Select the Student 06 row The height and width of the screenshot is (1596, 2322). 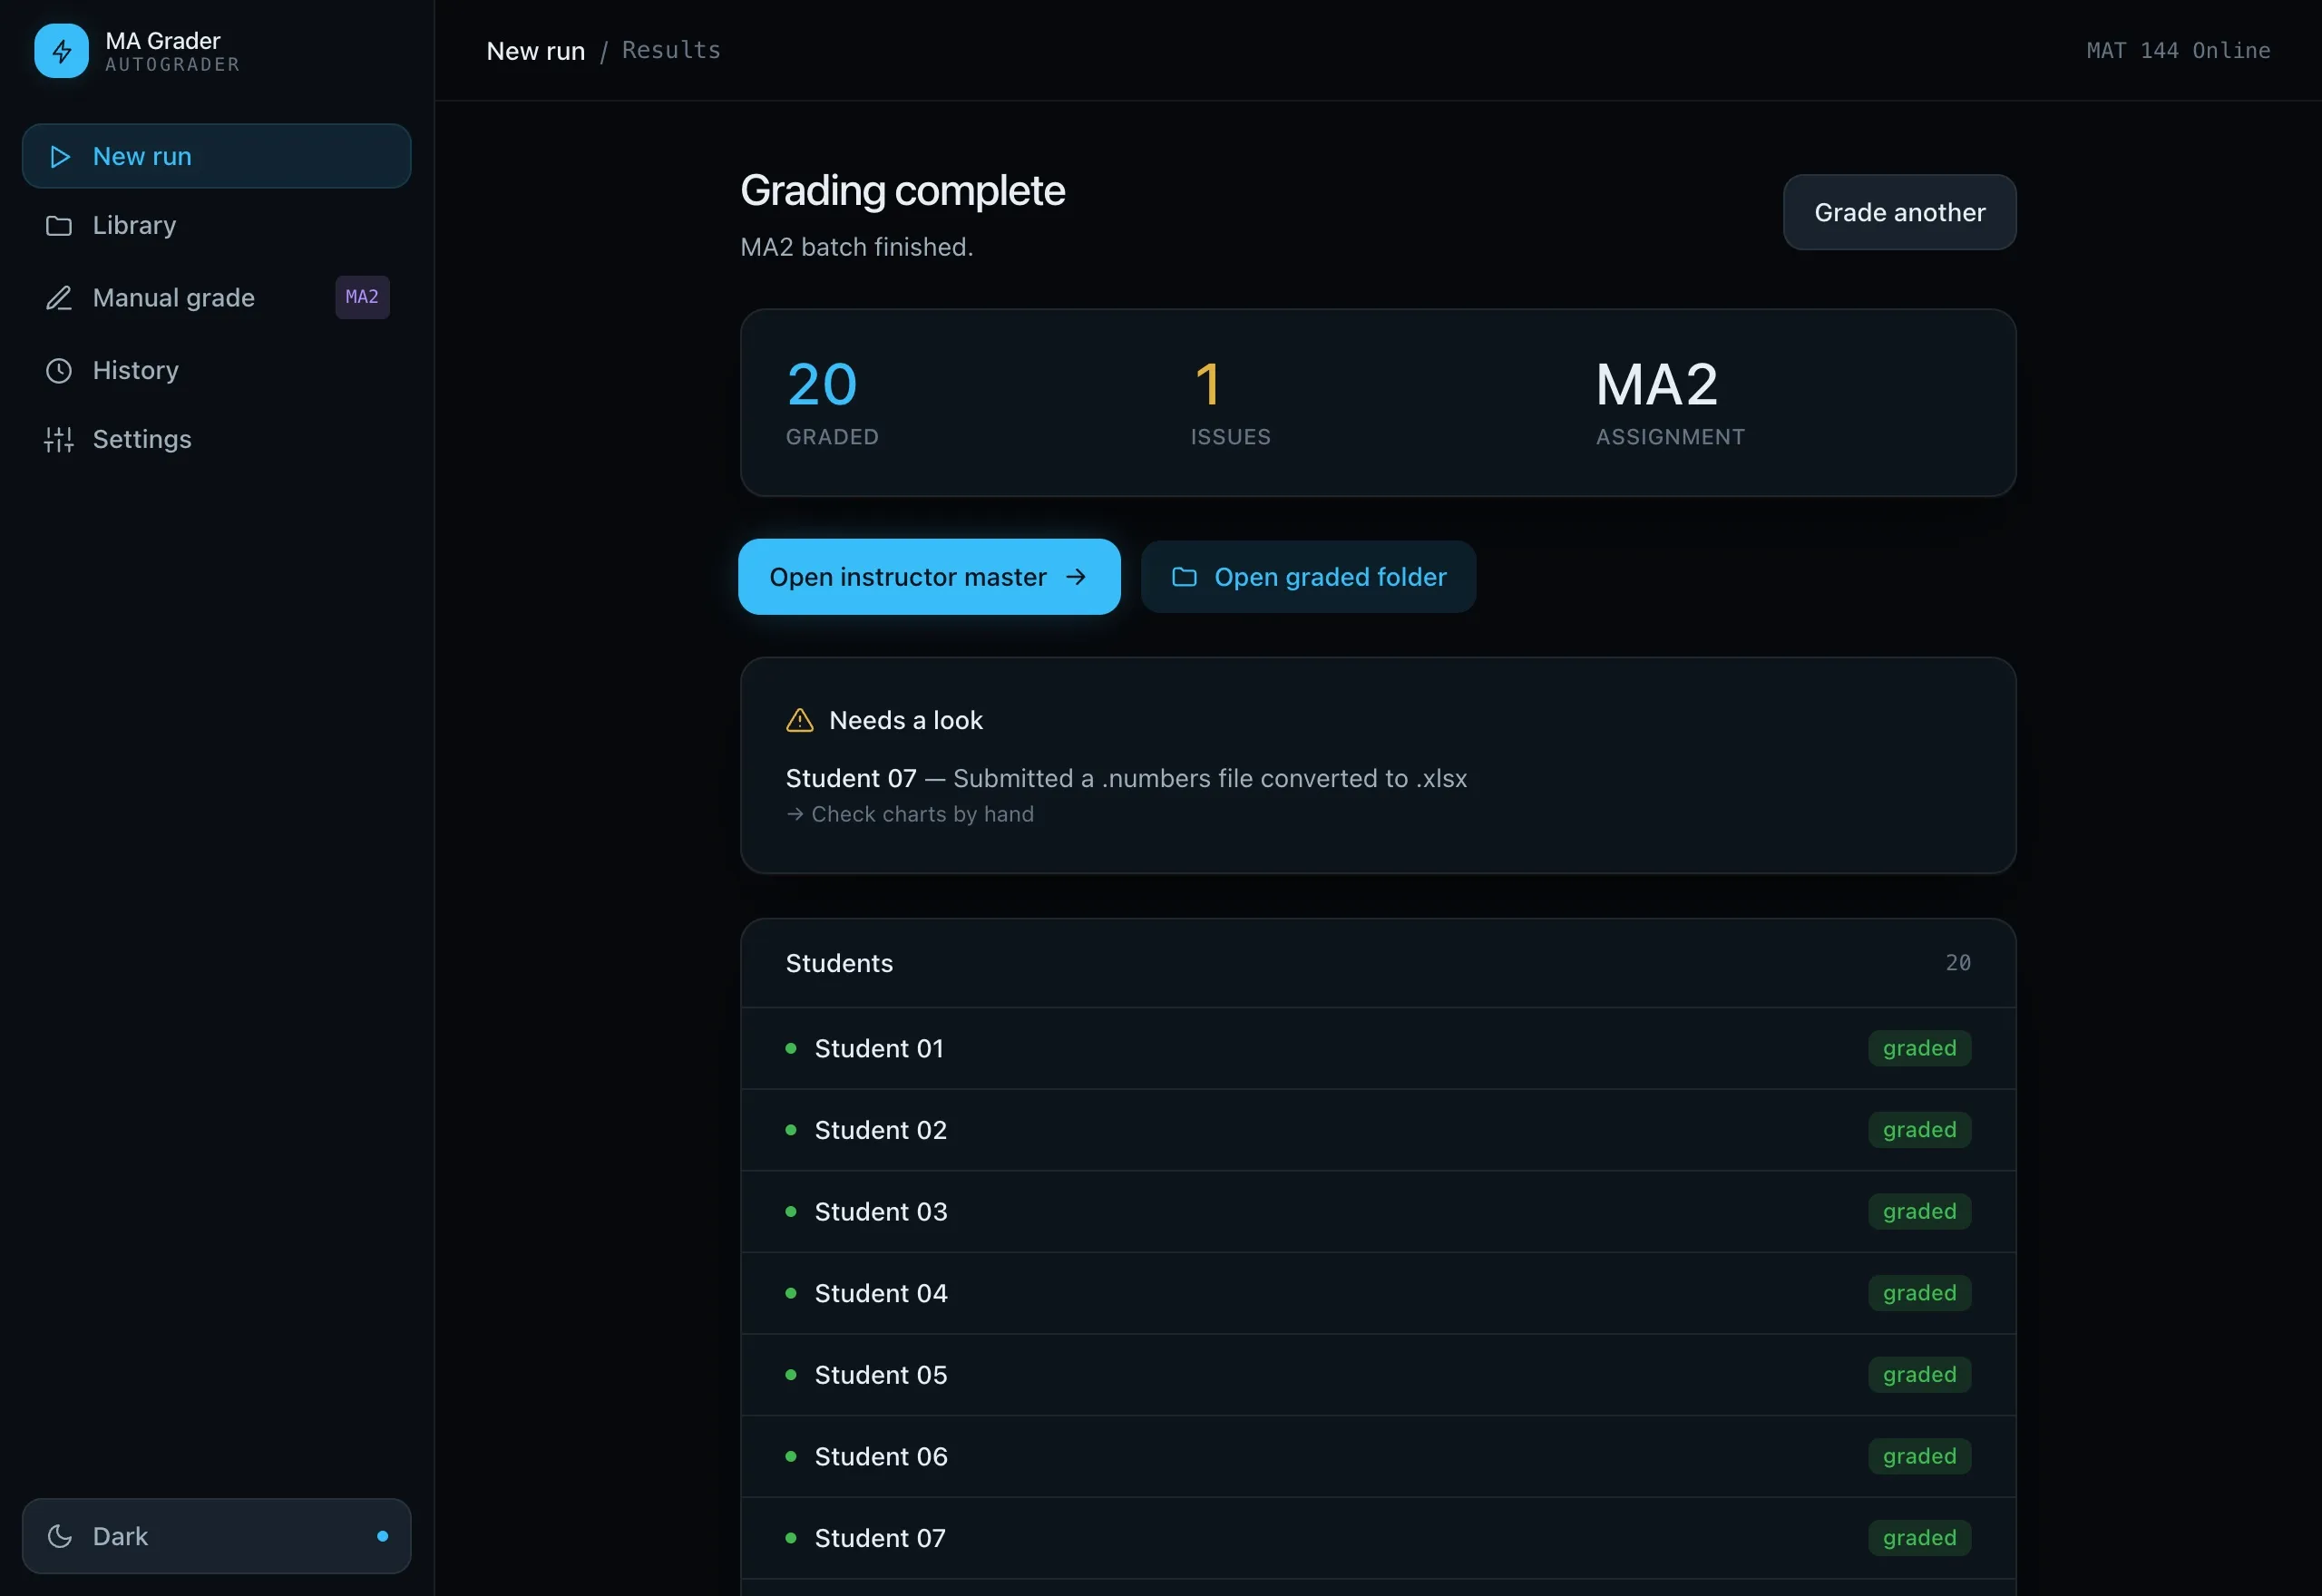tap(1378, 1457)
